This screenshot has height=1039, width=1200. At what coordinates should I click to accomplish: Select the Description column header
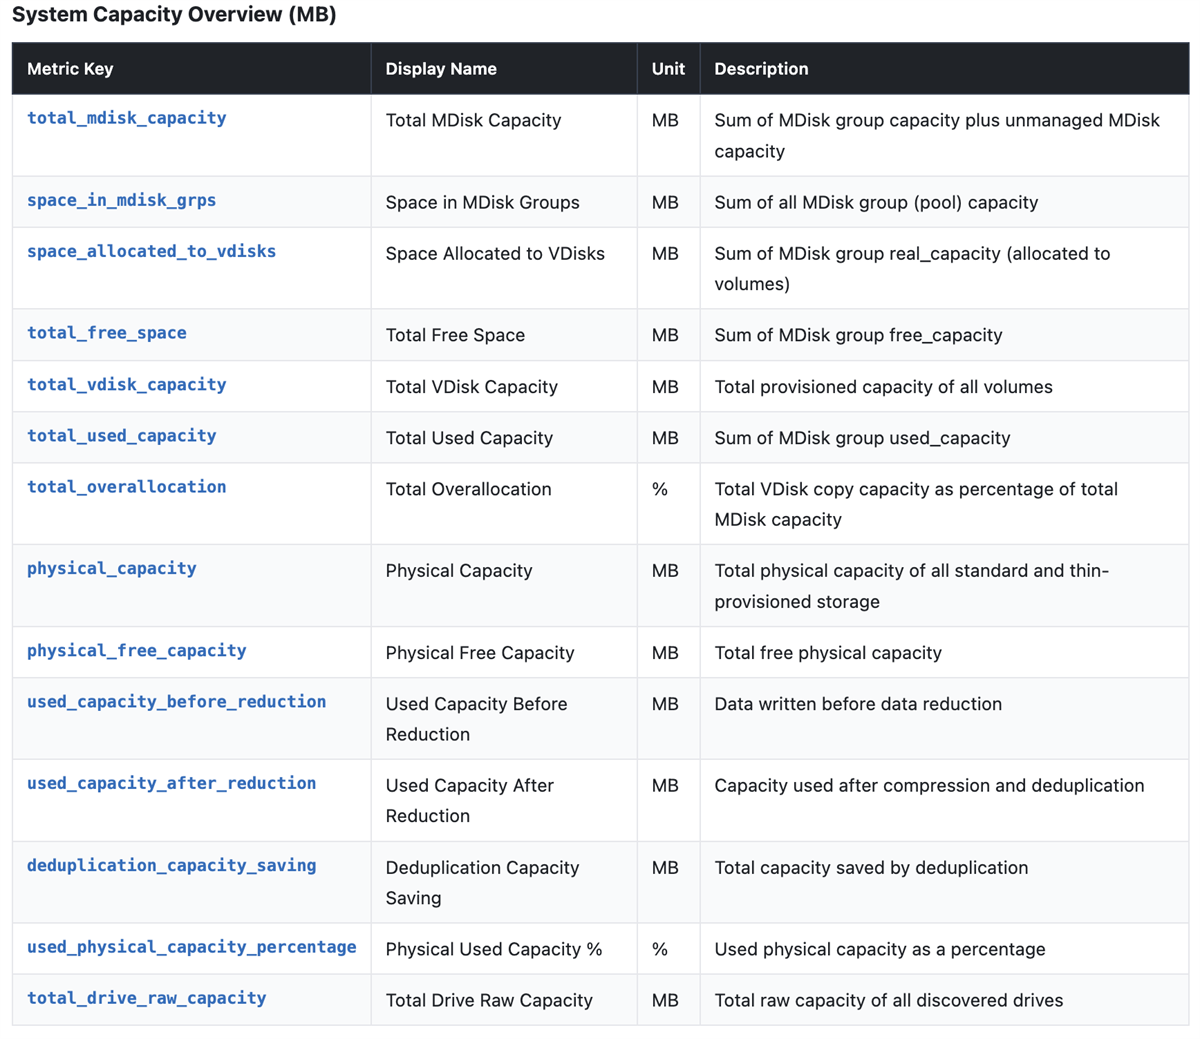761,69
